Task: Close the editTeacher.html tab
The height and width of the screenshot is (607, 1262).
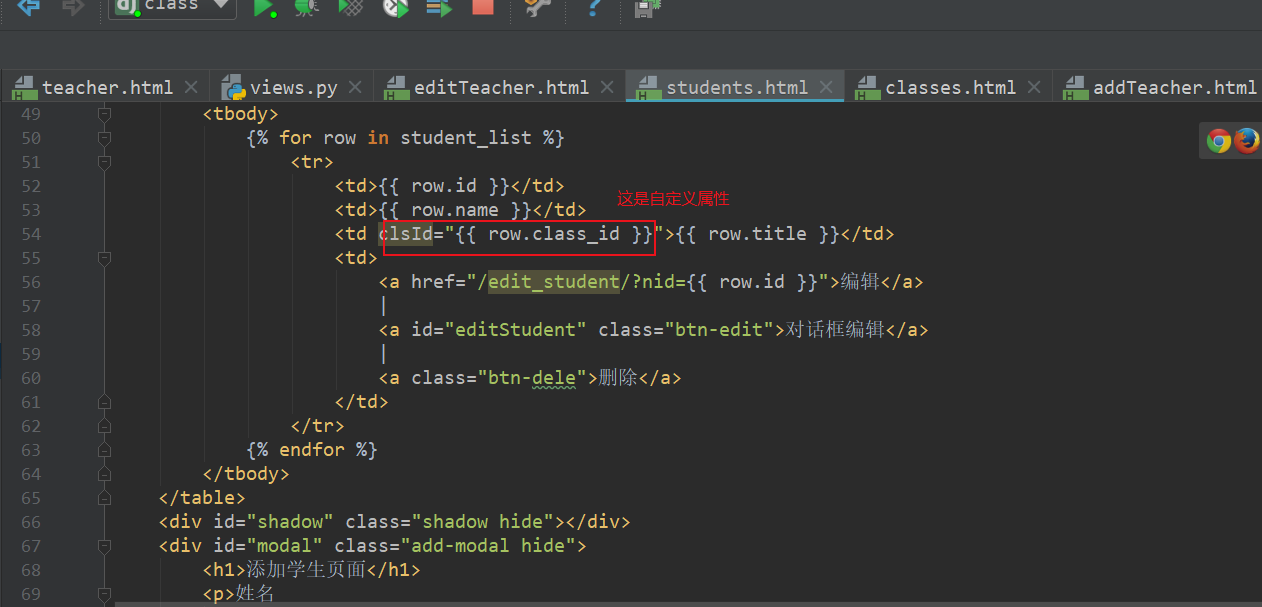Action: [x=607, y=87]
